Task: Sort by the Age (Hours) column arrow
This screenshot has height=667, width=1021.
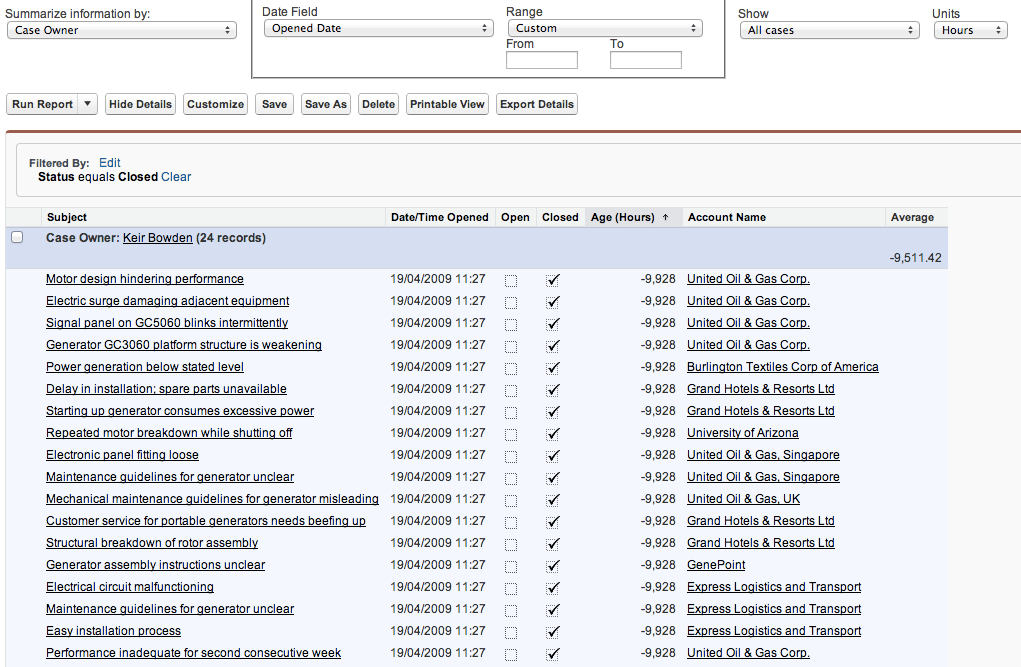Action: pyautogui.click(x=667, y=217)
